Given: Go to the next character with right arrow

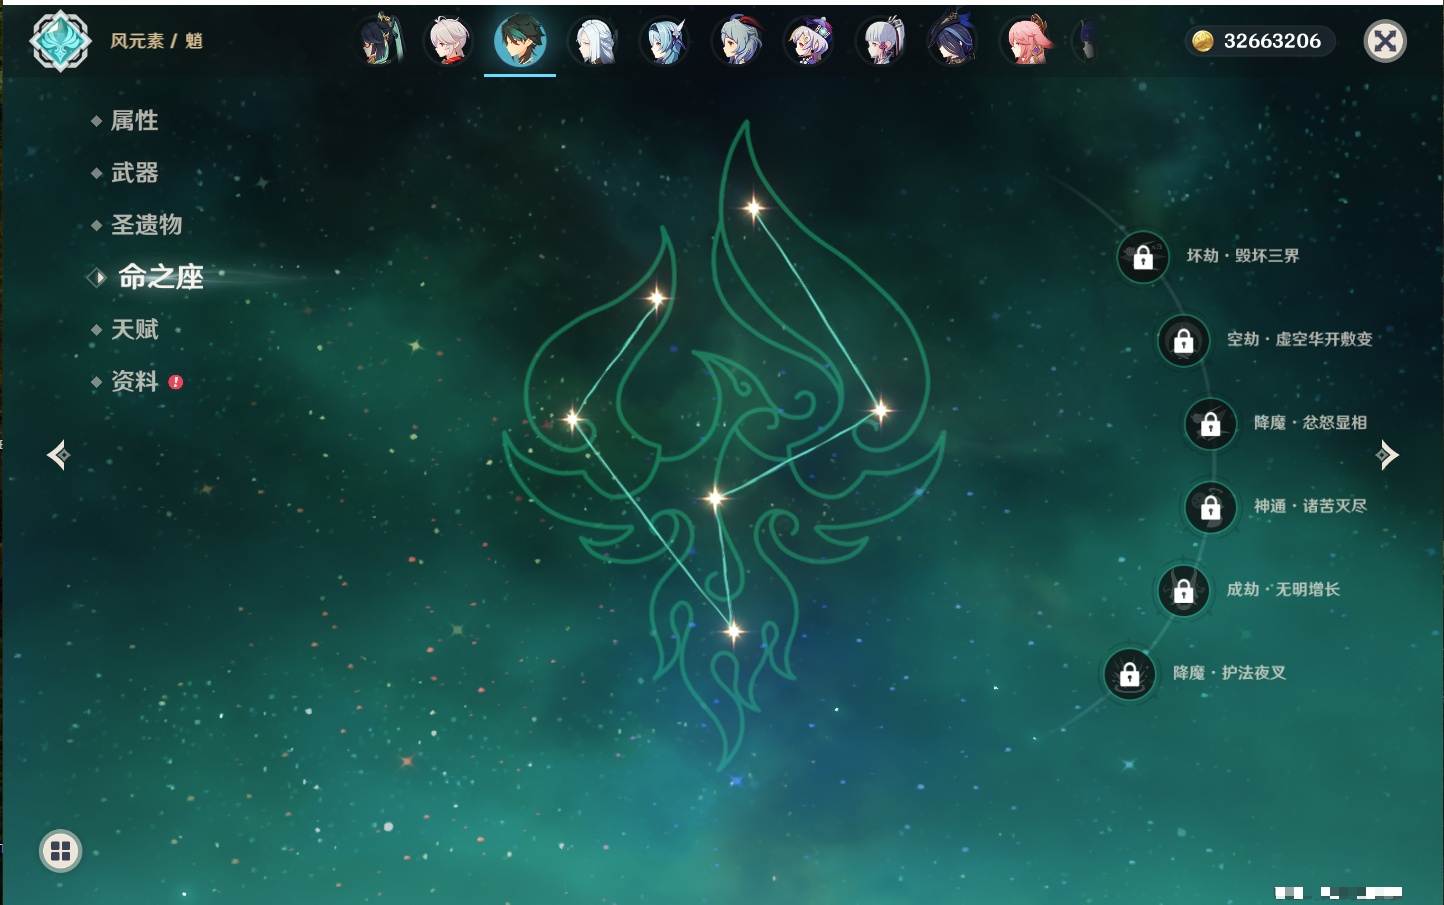Looking at the screenshot, I should 1387,455.
